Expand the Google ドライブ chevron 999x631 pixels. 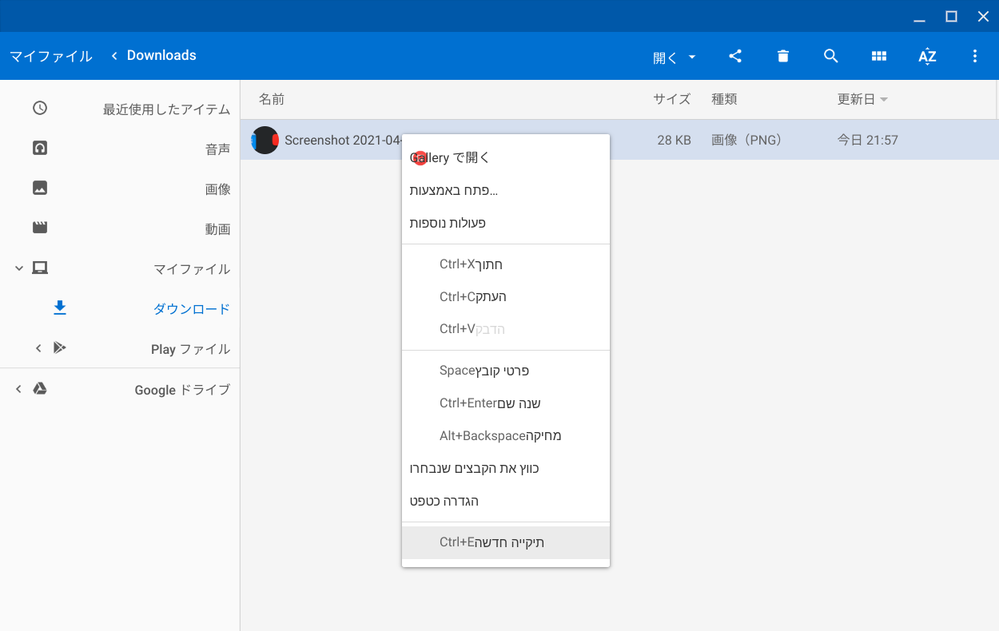(19, 389)
